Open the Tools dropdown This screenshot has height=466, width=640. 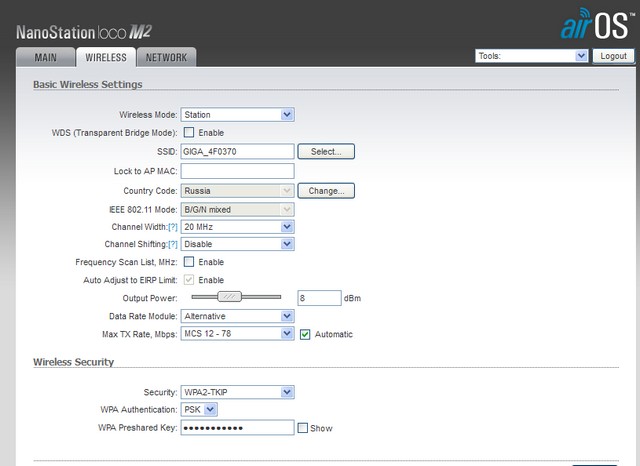pyautogui.click(x=531, y=57)
